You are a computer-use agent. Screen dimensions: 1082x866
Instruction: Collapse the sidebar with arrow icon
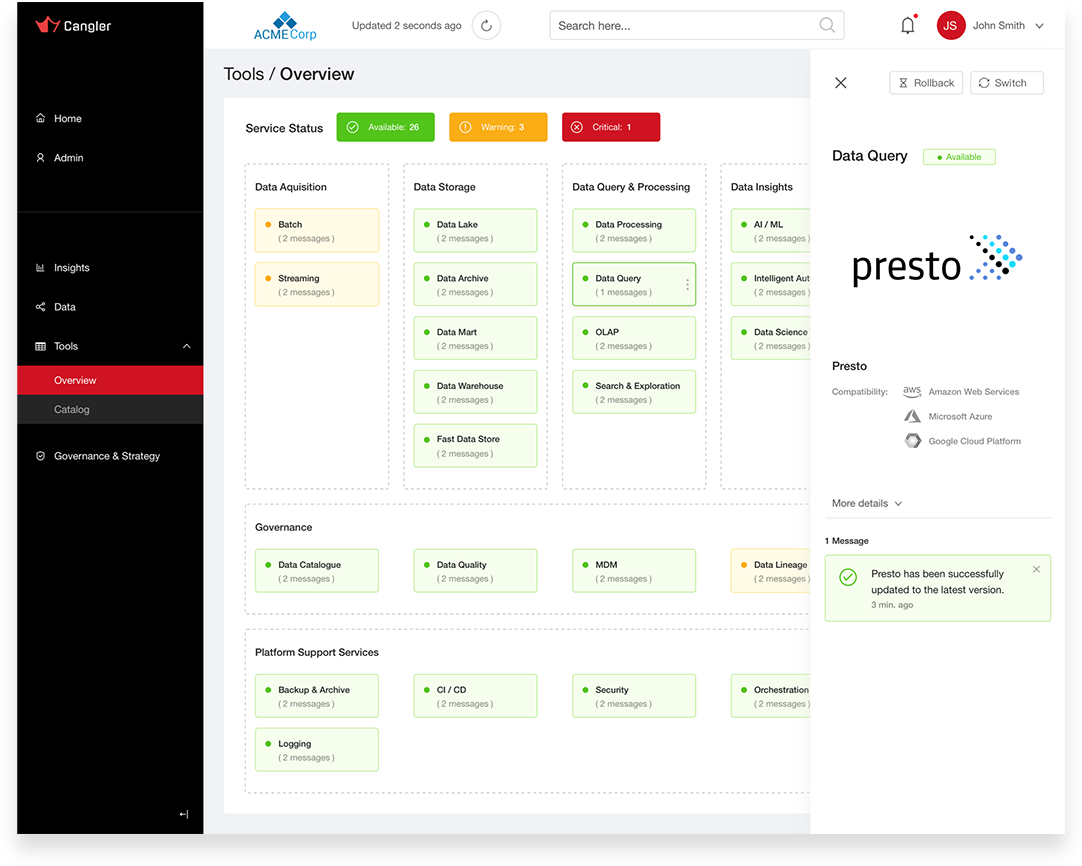point(184,814)
